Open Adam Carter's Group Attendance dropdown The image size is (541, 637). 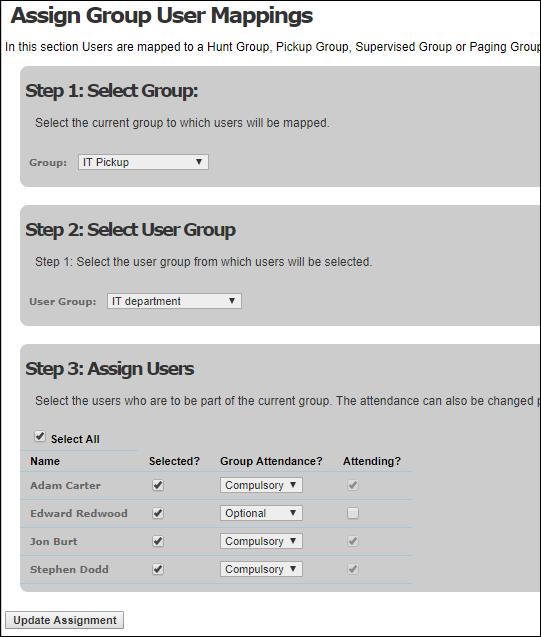pyautogui.click(x=261, y=485)
